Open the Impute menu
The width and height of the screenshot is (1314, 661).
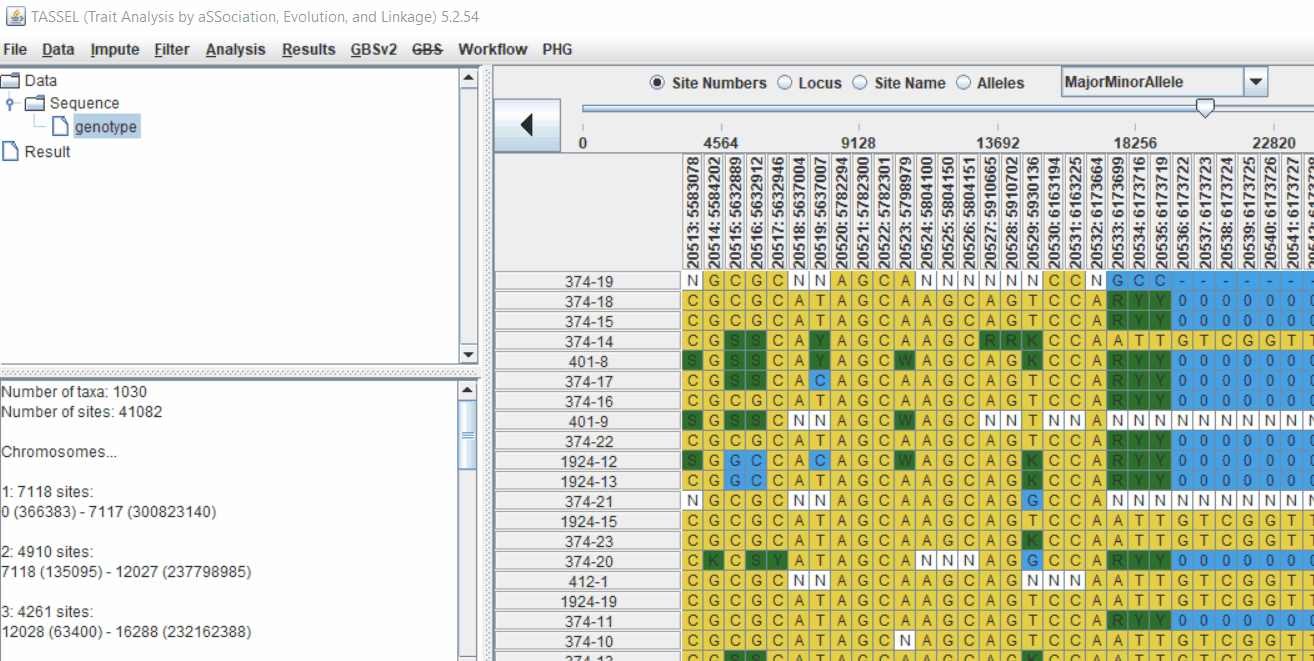(x=115, y=49)
